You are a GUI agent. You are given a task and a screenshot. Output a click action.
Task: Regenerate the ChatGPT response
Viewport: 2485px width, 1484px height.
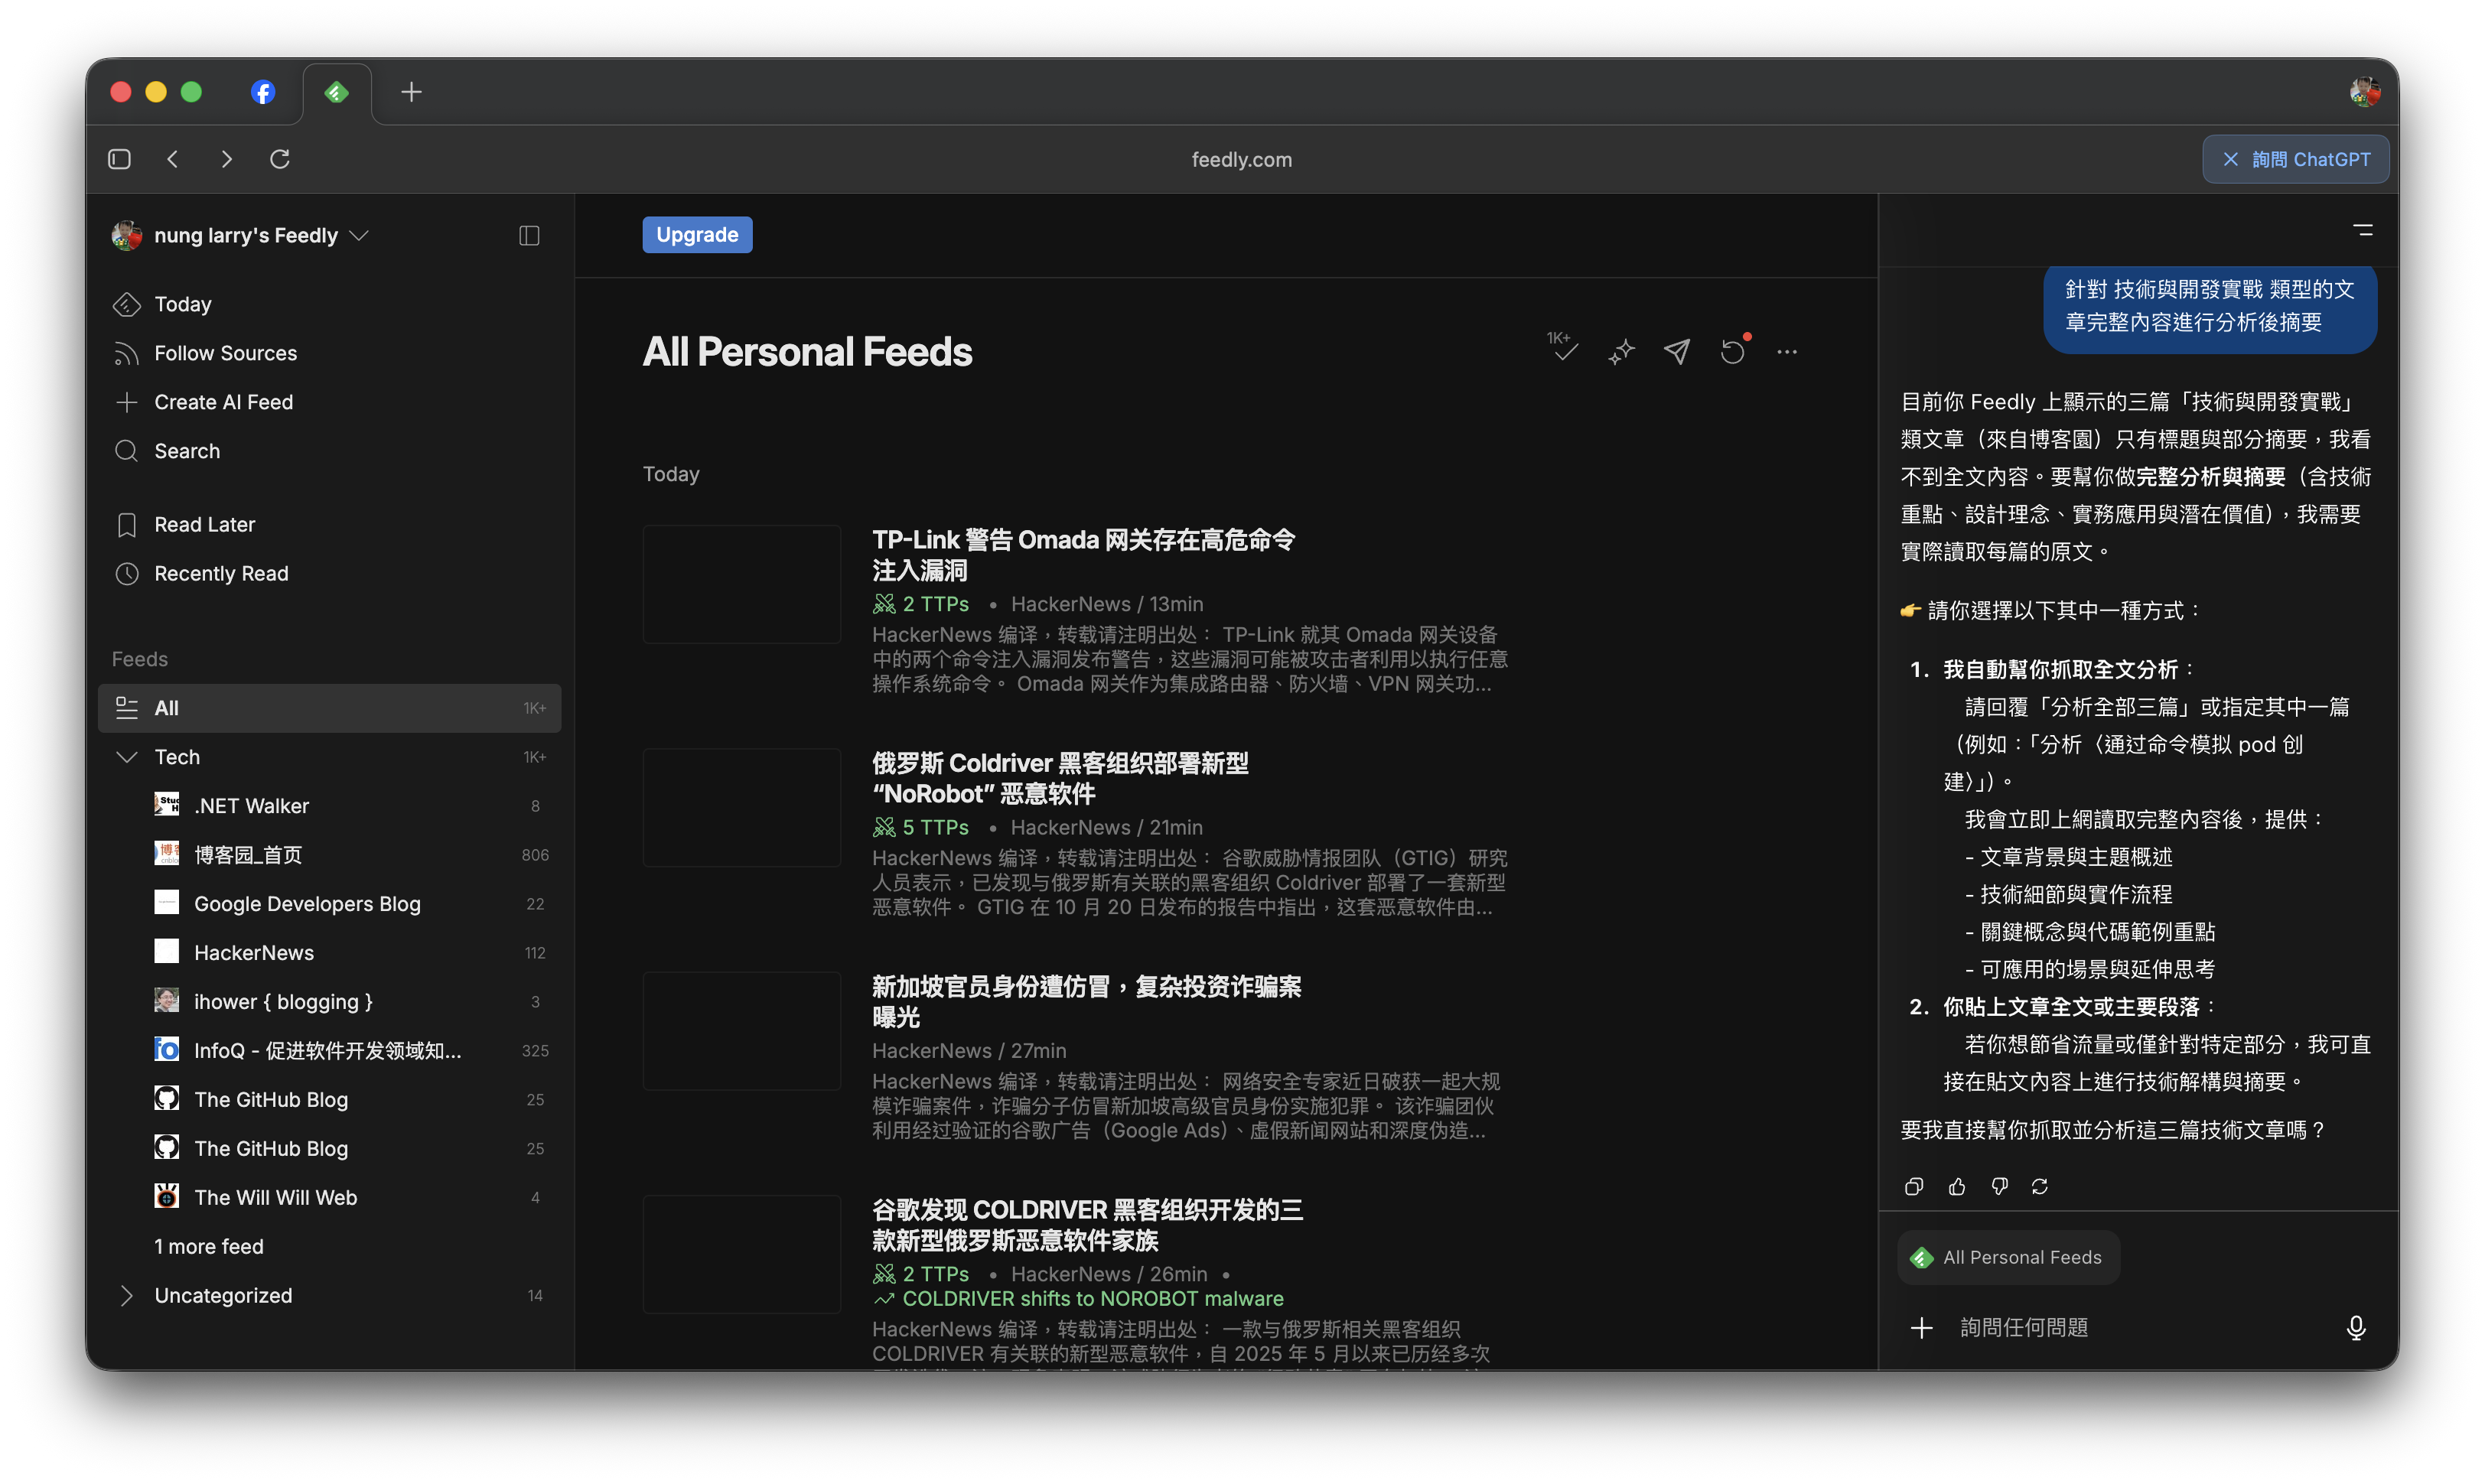(x=2040, y=1186)
